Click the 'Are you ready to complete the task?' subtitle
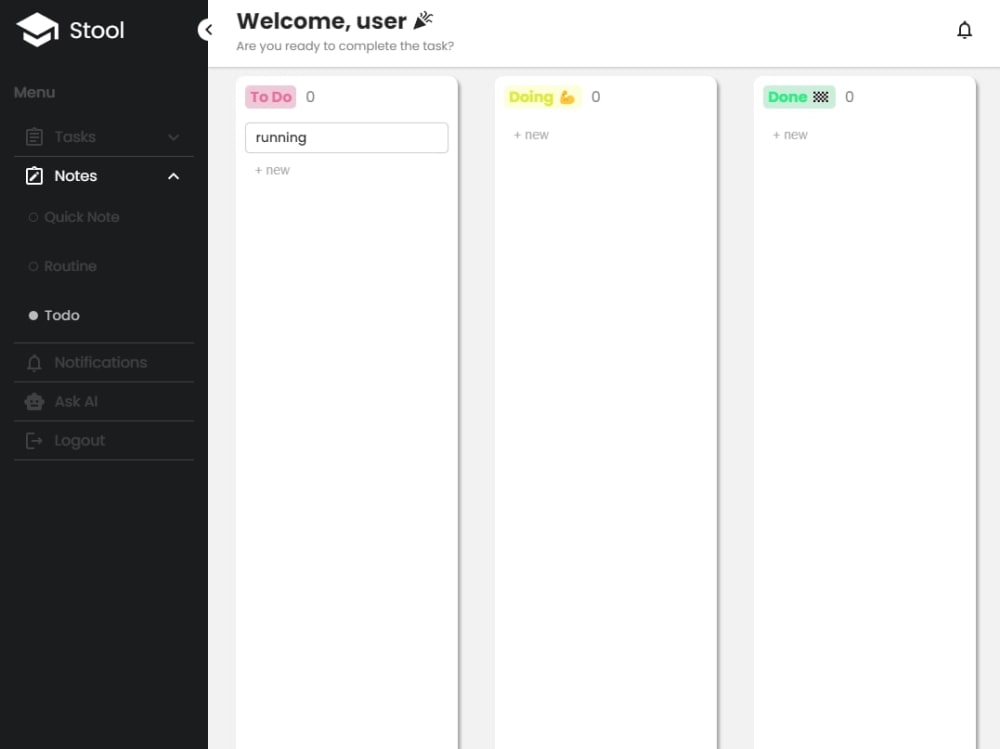Image resolution: width=1000 pixels, height=749 pixels. coord(345,46)
